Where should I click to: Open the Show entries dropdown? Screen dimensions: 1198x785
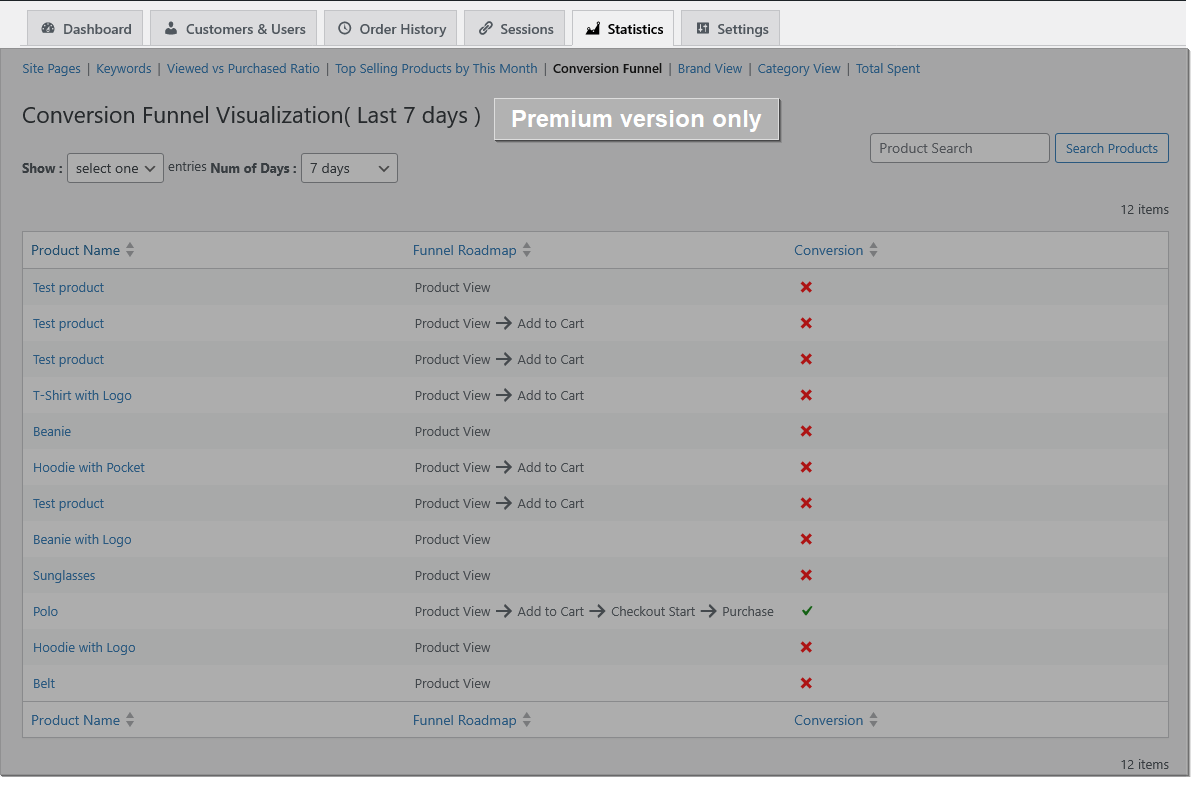(x=114, y=168)
